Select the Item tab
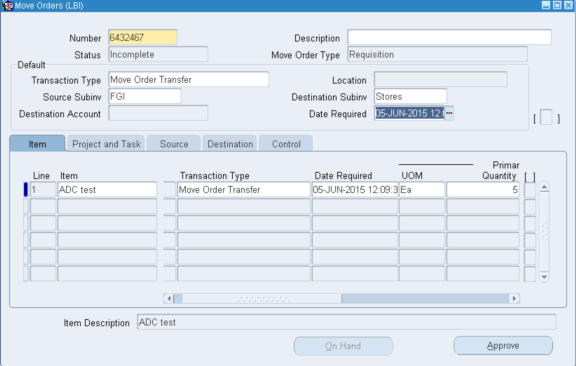This screenshot has width=576, height=366. (37, 144)
